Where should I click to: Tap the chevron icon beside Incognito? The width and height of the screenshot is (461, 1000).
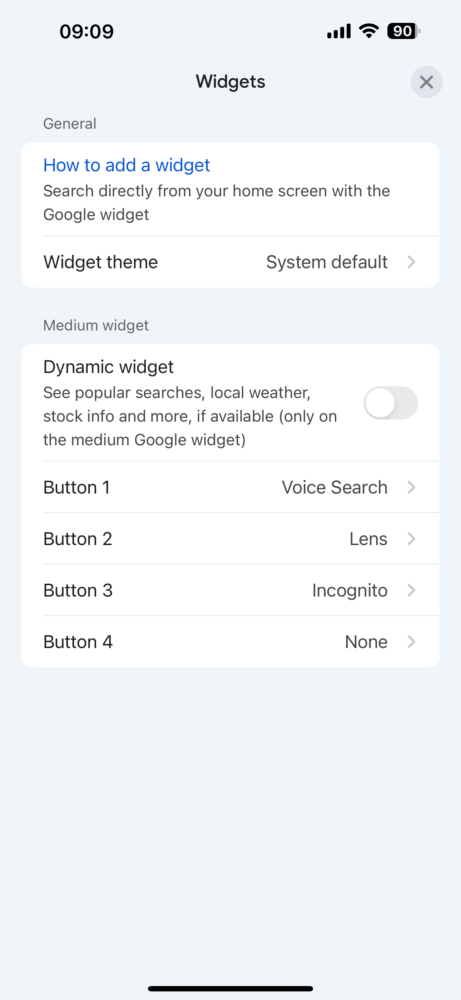(411, 591)
